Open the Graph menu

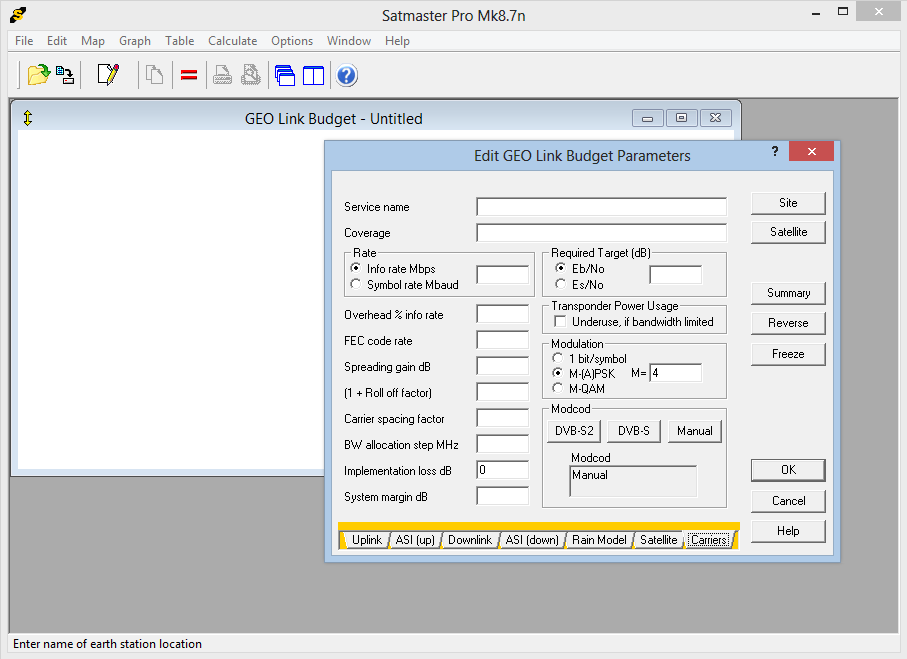click(135, 41)
